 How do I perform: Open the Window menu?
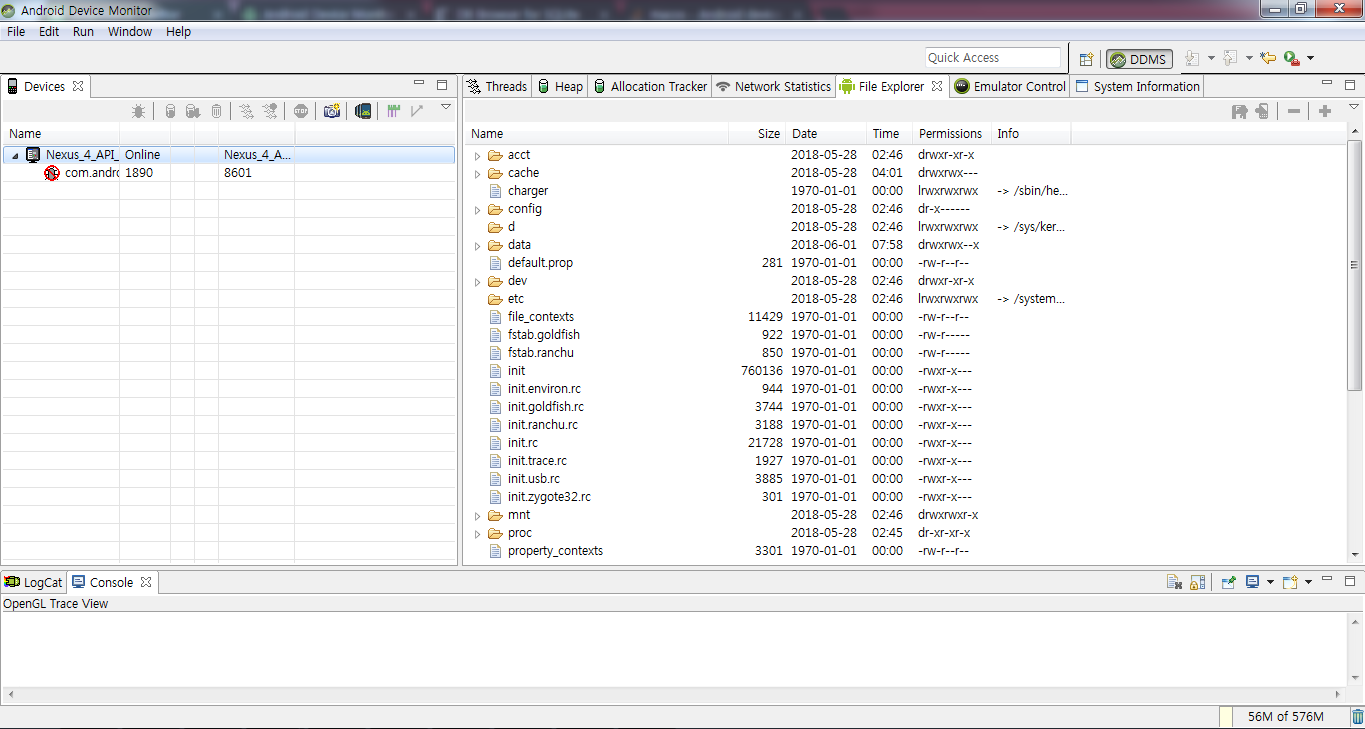(130, 32)
